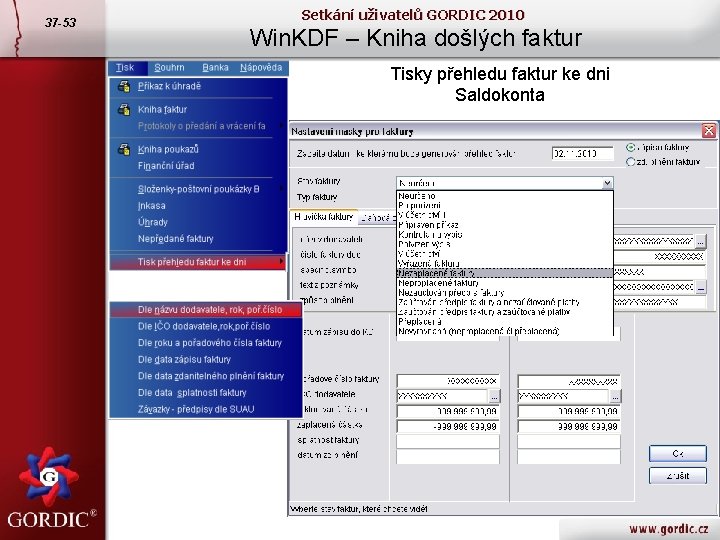
Task: Open browse button next to right IČO dodavatele field
Action: coord(615,396)
